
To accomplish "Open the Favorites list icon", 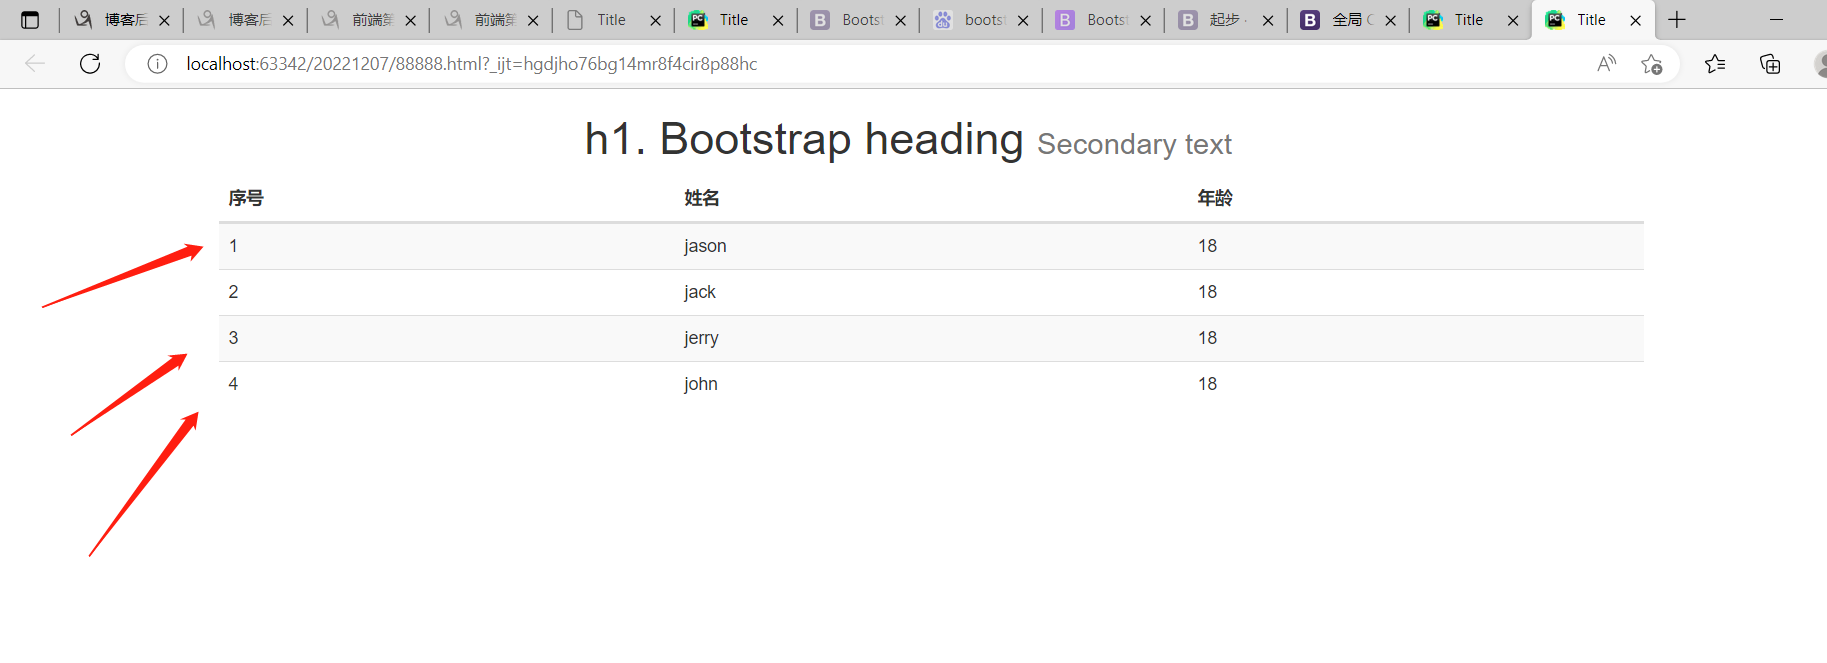I will [1715, 64].
